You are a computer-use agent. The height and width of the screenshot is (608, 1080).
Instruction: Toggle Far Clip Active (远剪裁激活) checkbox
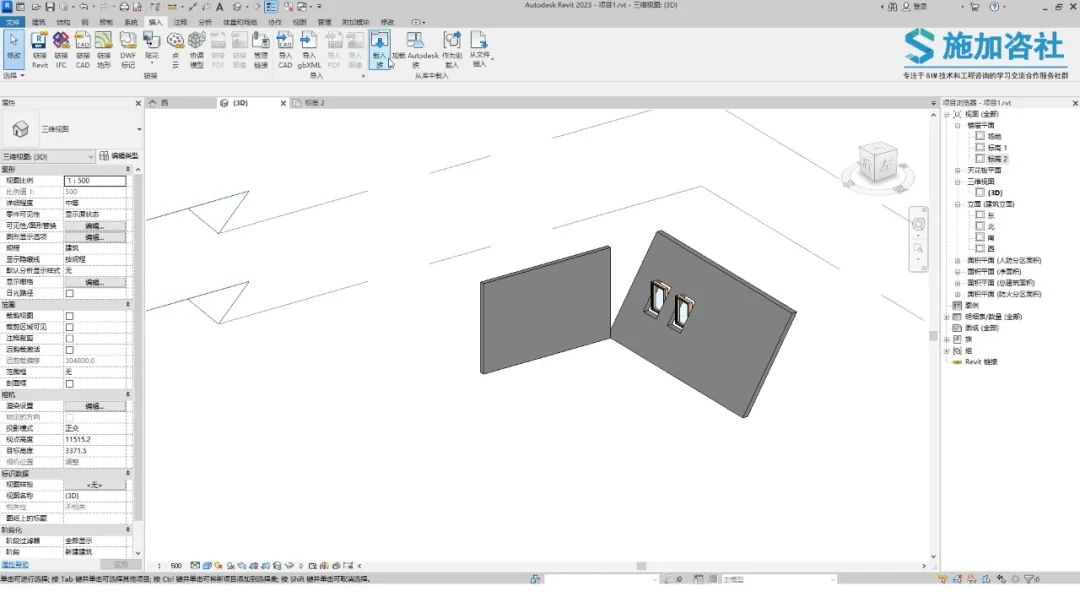click(x=70, y=350)
